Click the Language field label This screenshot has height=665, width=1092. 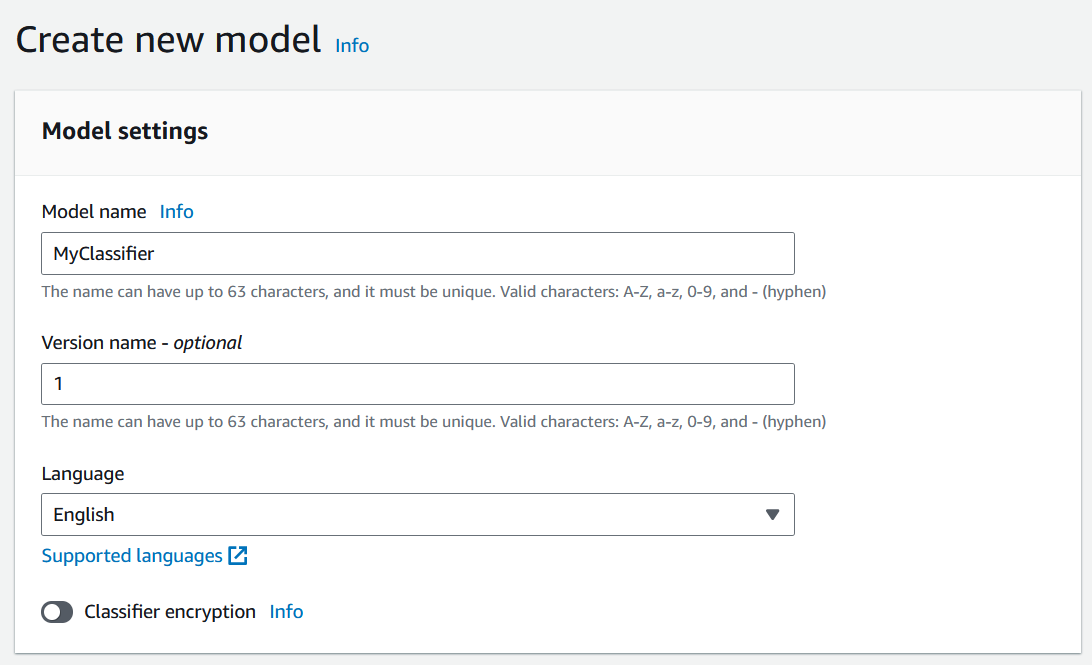tap(83, 473)
